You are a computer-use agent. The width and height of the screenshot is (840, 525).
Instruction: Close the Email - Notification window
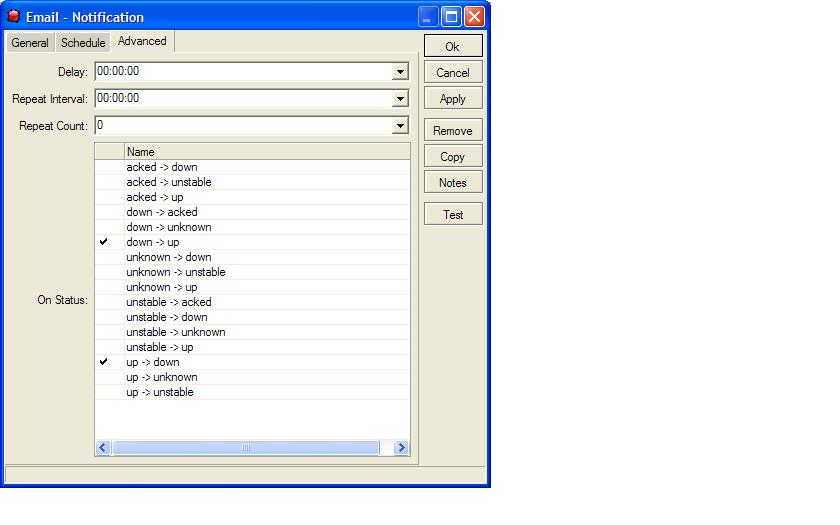tap(474, 17)
